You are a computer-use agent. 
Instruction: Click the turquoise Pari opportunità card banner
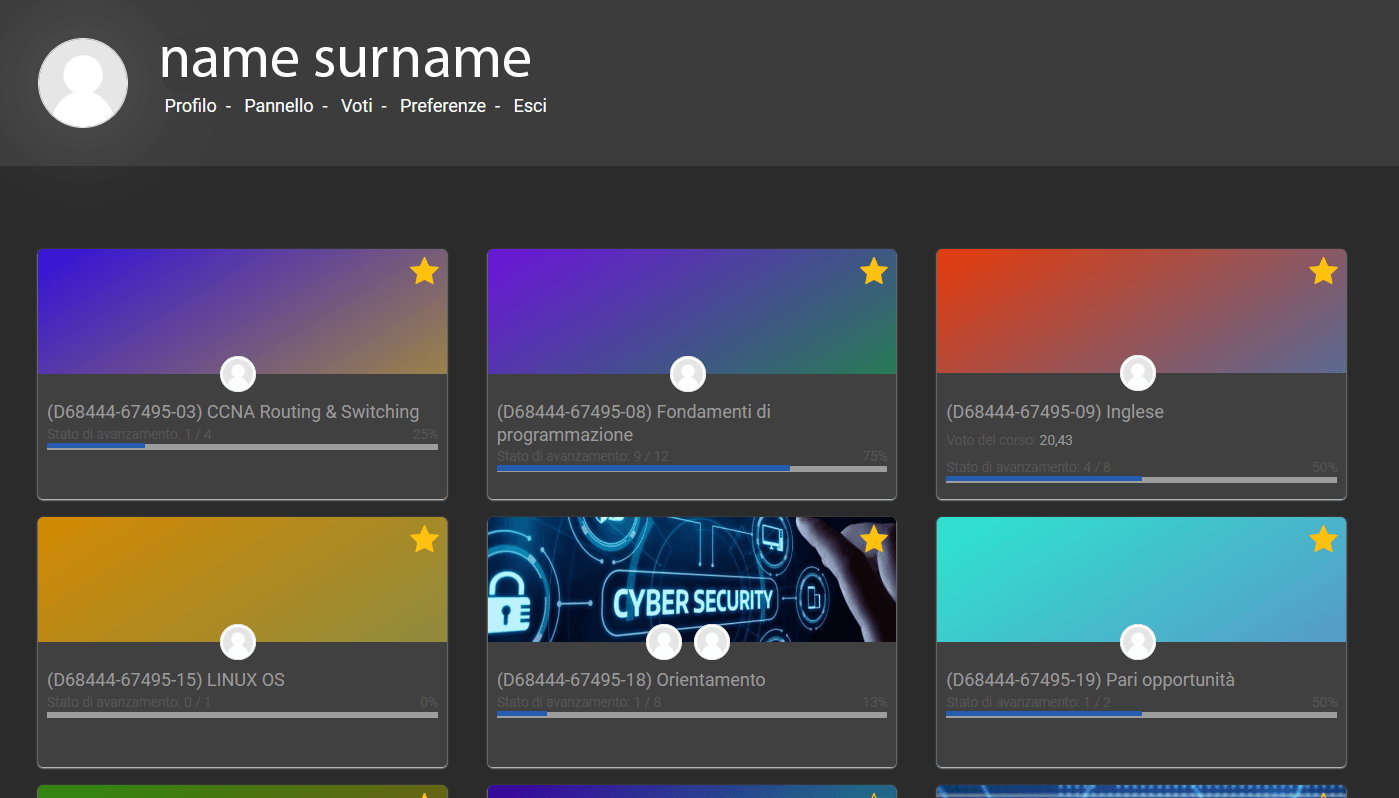coord(1141,579)
